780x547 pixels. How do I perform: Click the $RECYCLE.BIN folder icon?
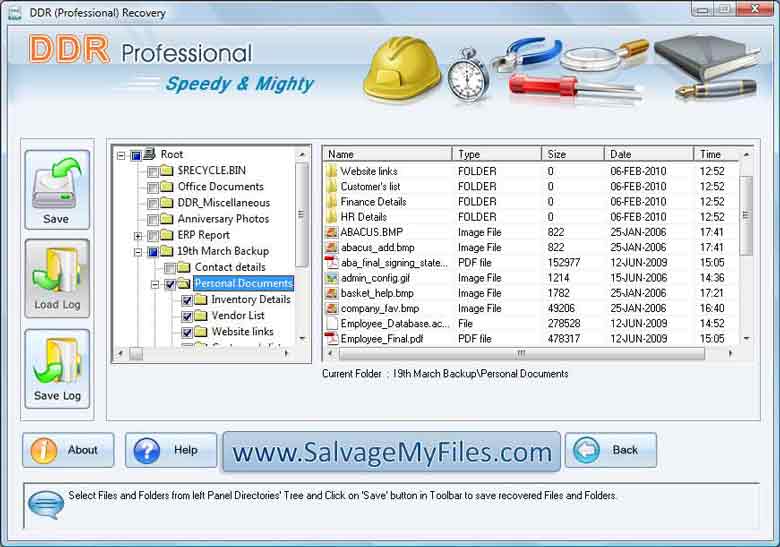[x=167, y=171]
